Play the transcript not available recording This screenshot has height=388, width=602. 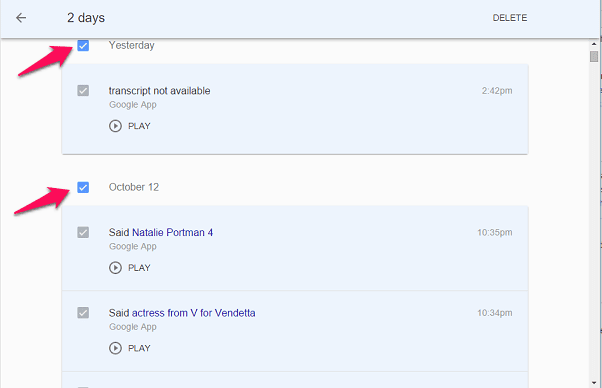(130, 126)
